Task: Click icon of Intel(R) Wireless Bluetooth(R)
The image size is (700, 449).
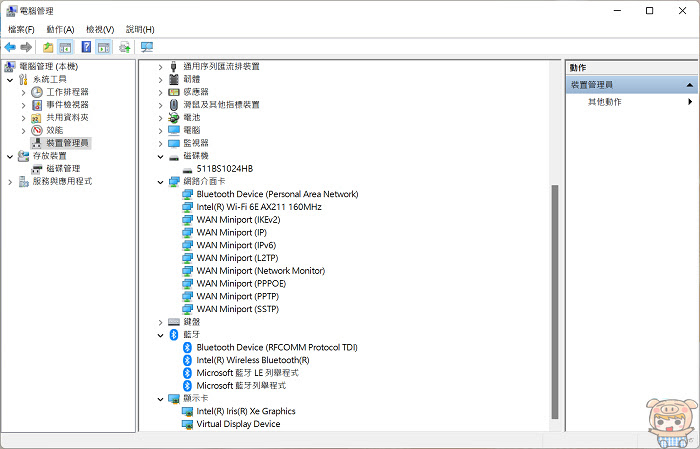Action: [188, 360]
